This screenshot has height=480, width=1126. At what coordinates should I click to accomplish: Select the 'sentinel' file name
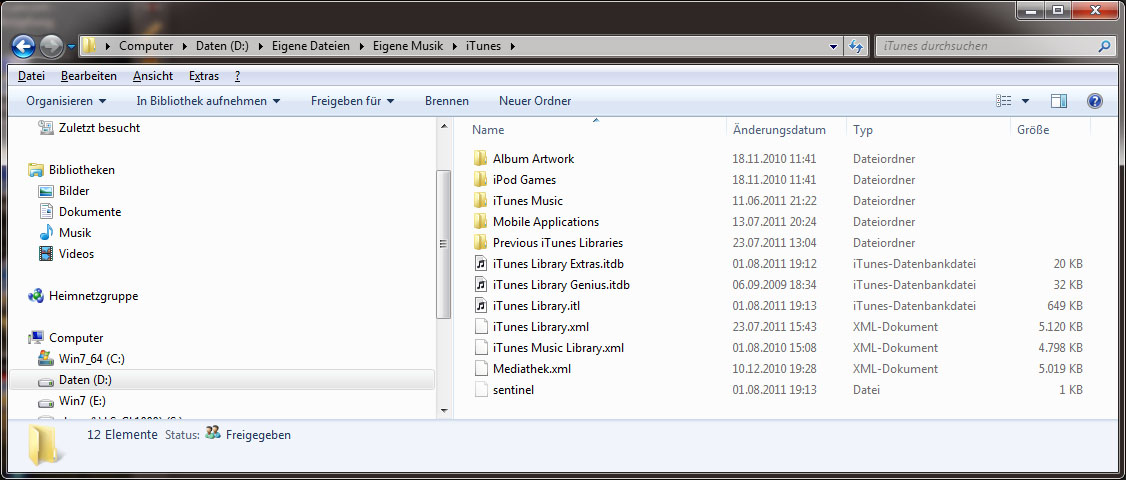point(513,389)
